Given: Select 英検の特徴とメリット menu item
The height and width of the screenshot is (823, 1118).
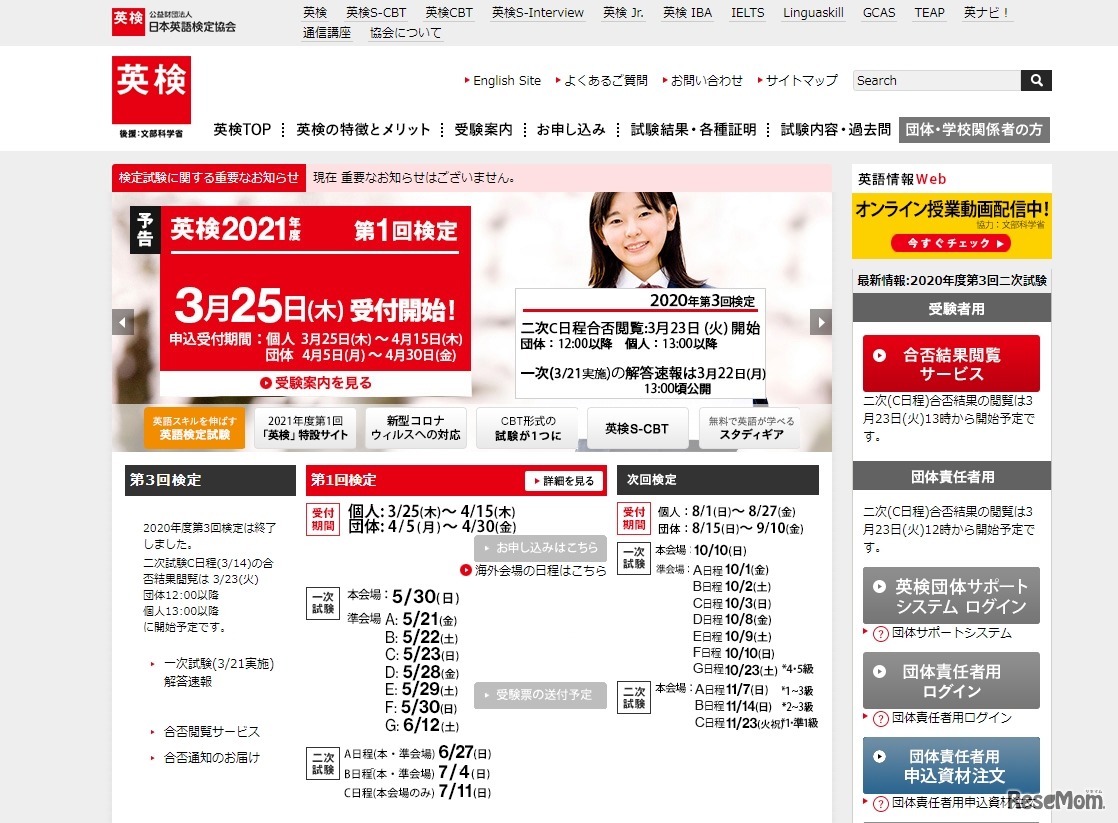Looking at the screenshot, I should (363, 130).
